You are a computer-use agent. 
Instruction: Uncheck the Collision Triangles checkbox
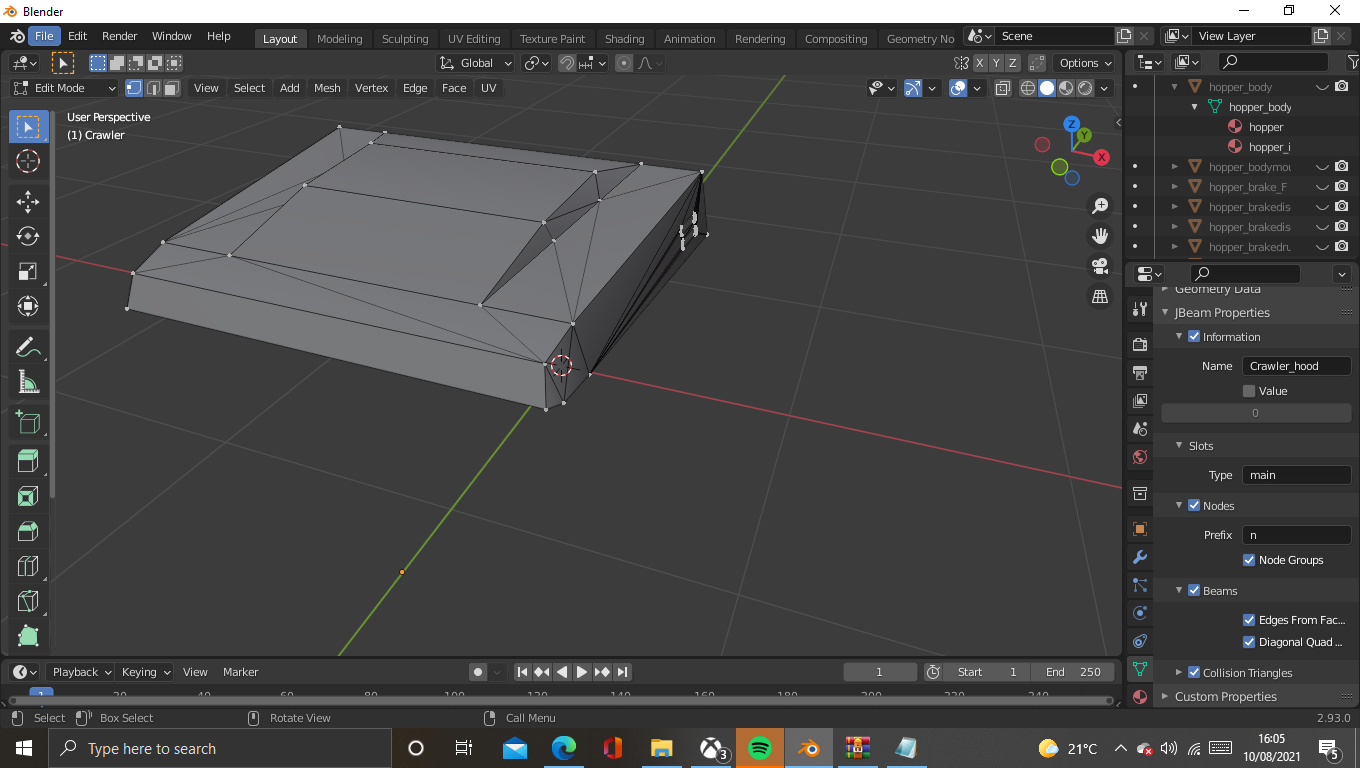click(1194, 673)
